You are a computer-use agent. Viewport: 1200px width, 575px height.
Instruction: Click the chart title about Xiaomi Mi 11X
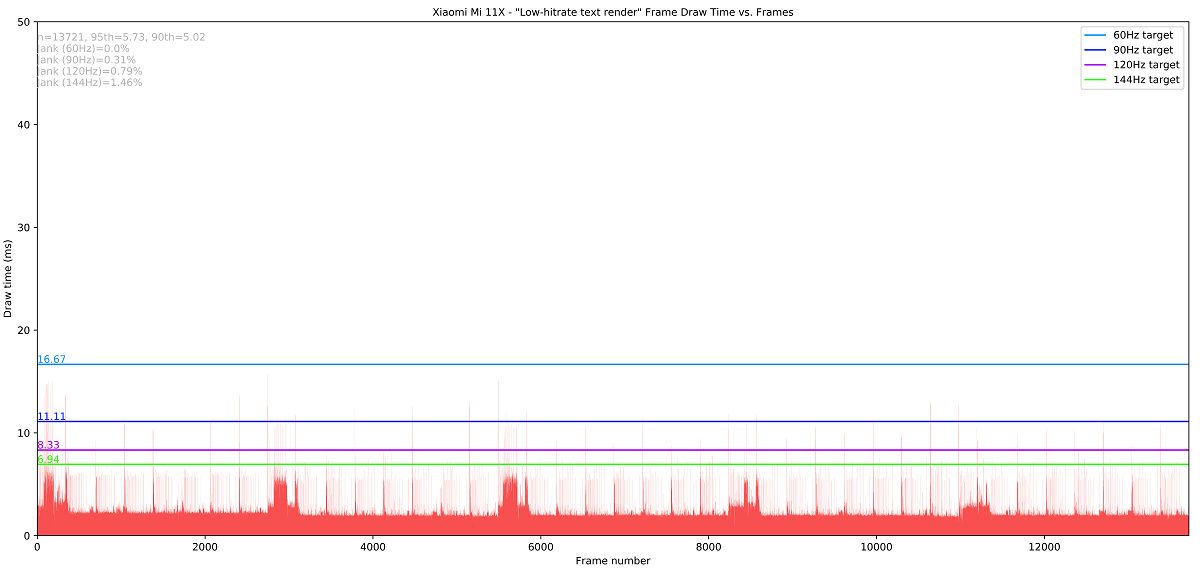point(612,12)
